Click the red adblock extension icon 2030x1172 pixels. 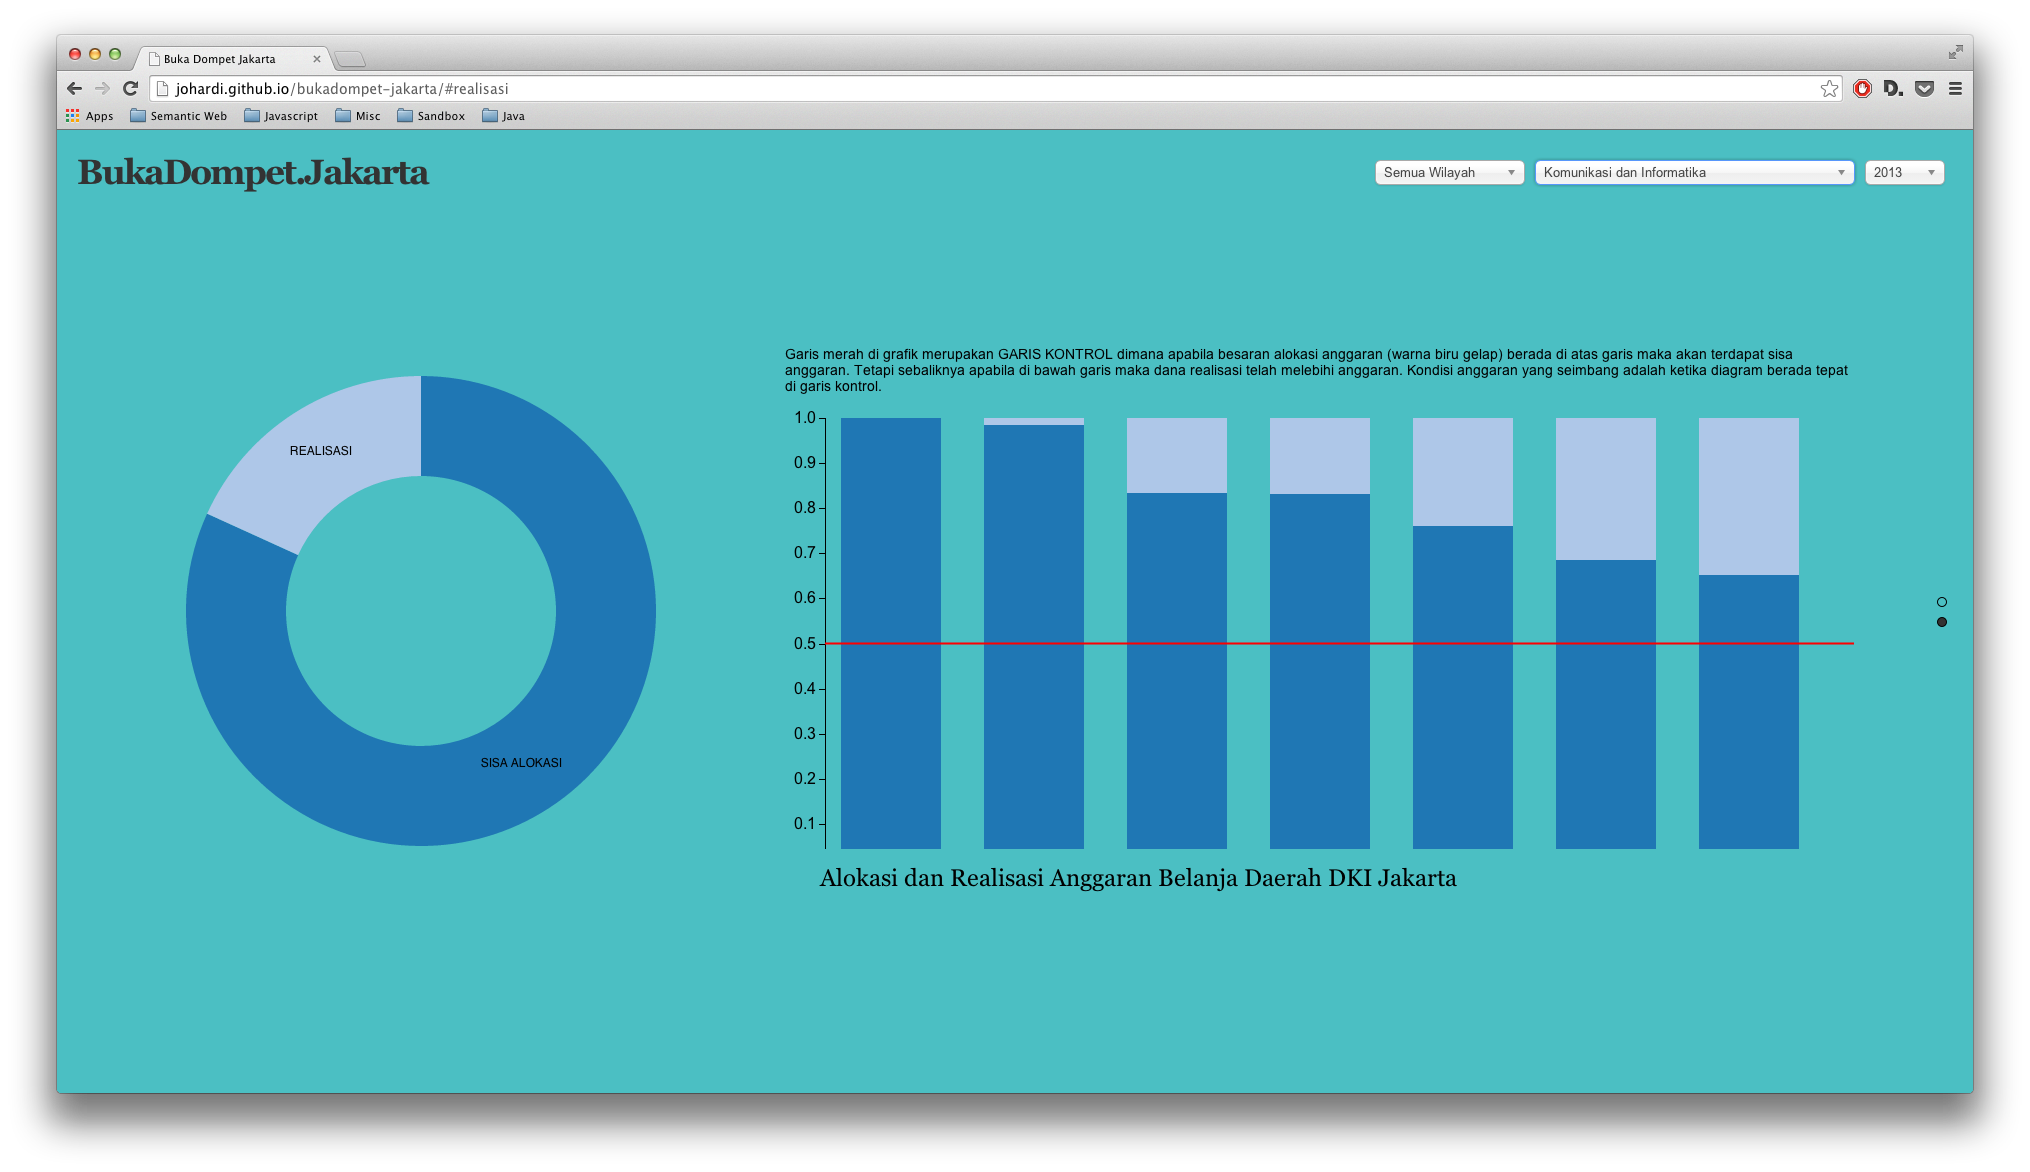click(x=1862, y=88)
